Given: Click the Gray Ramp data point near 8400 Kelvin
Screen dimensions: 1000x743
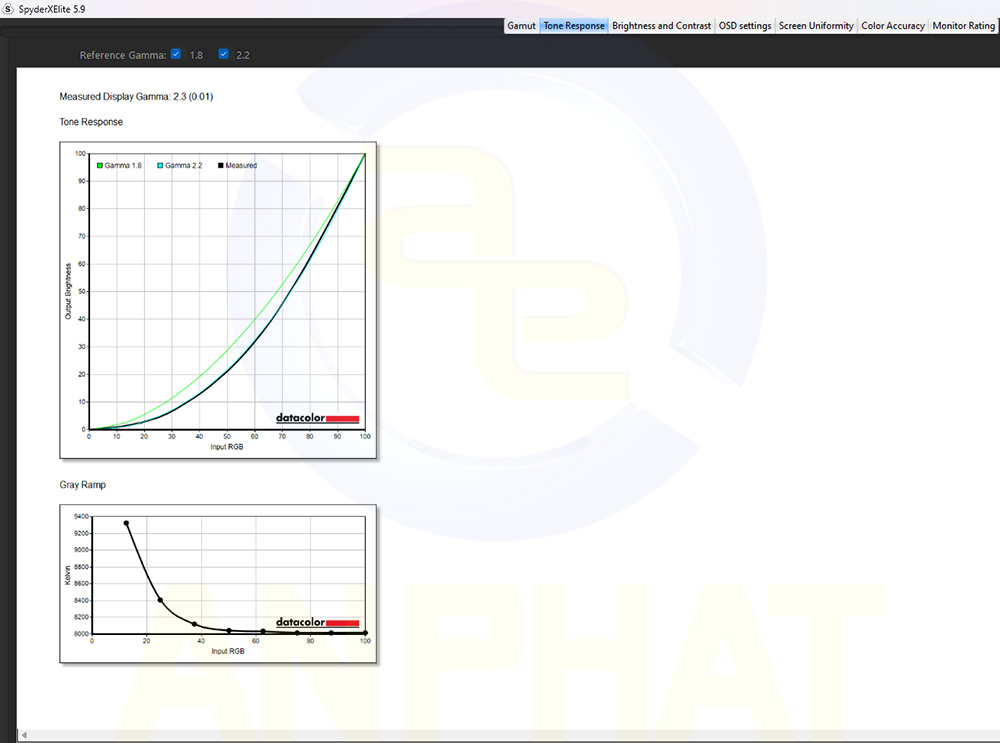Looking at the screenshot, I should click(160, 600).
